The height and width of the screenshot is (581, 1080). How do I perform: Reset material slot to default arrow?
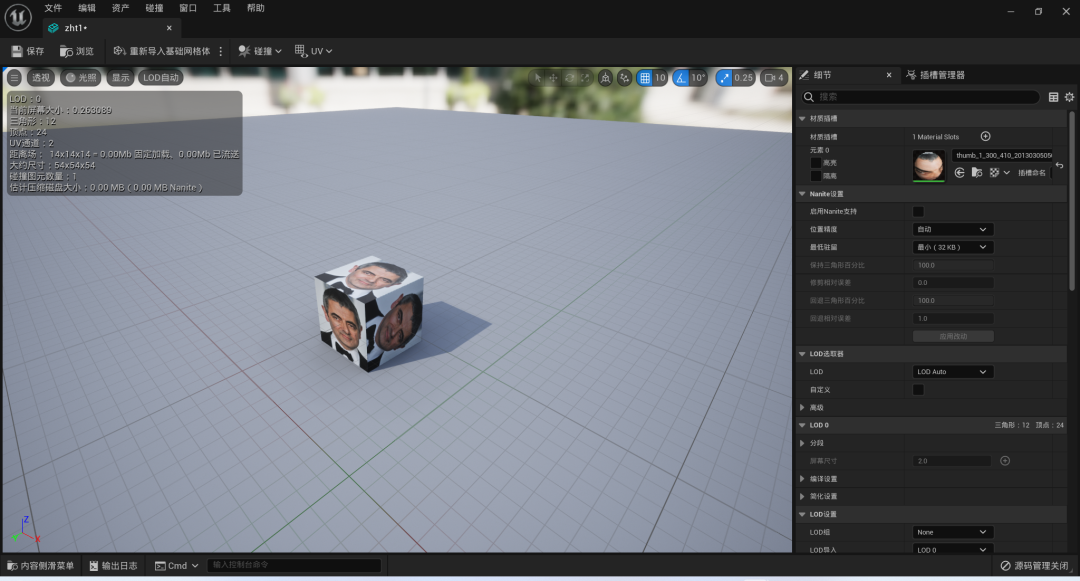[x=1059, y=165]
